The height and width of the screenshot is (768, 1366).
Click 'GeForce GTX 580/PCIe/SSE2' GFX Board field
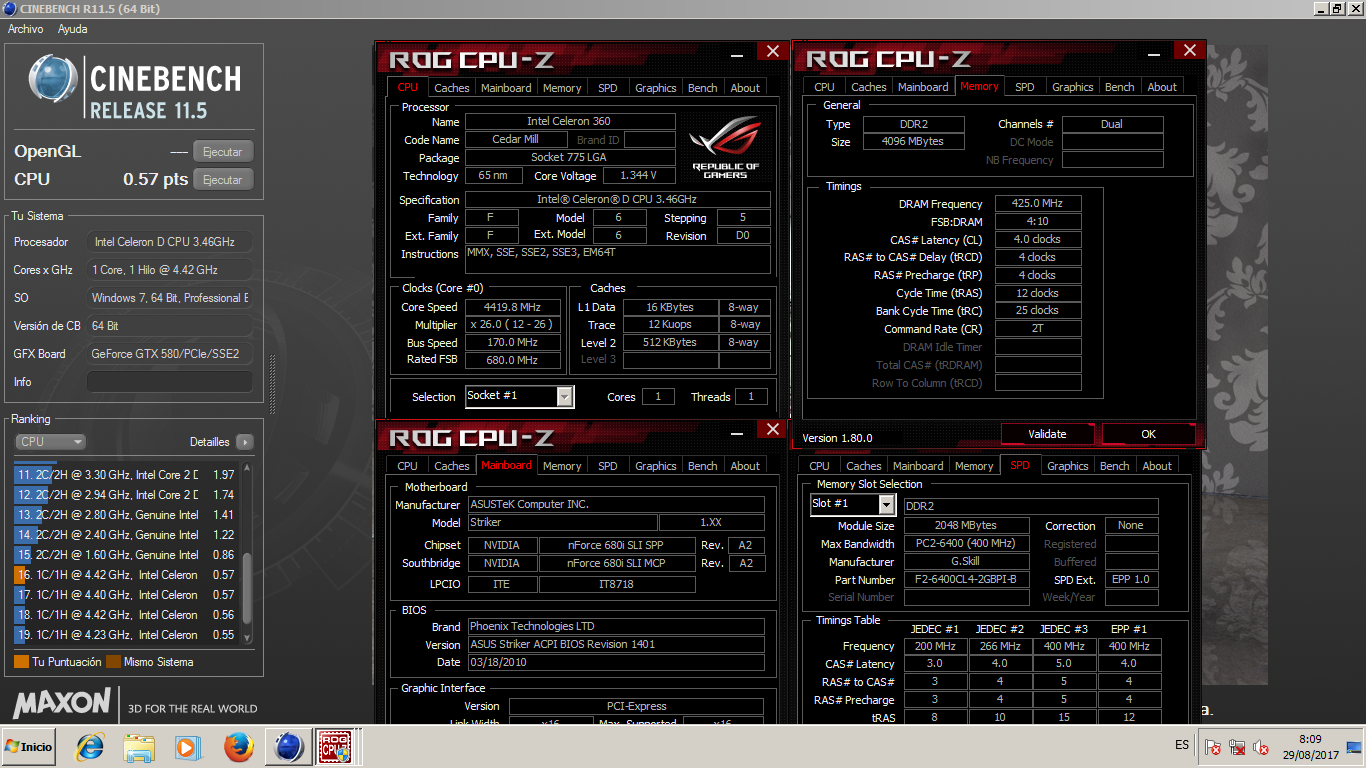pyautogui.click(x=169, y=354)
